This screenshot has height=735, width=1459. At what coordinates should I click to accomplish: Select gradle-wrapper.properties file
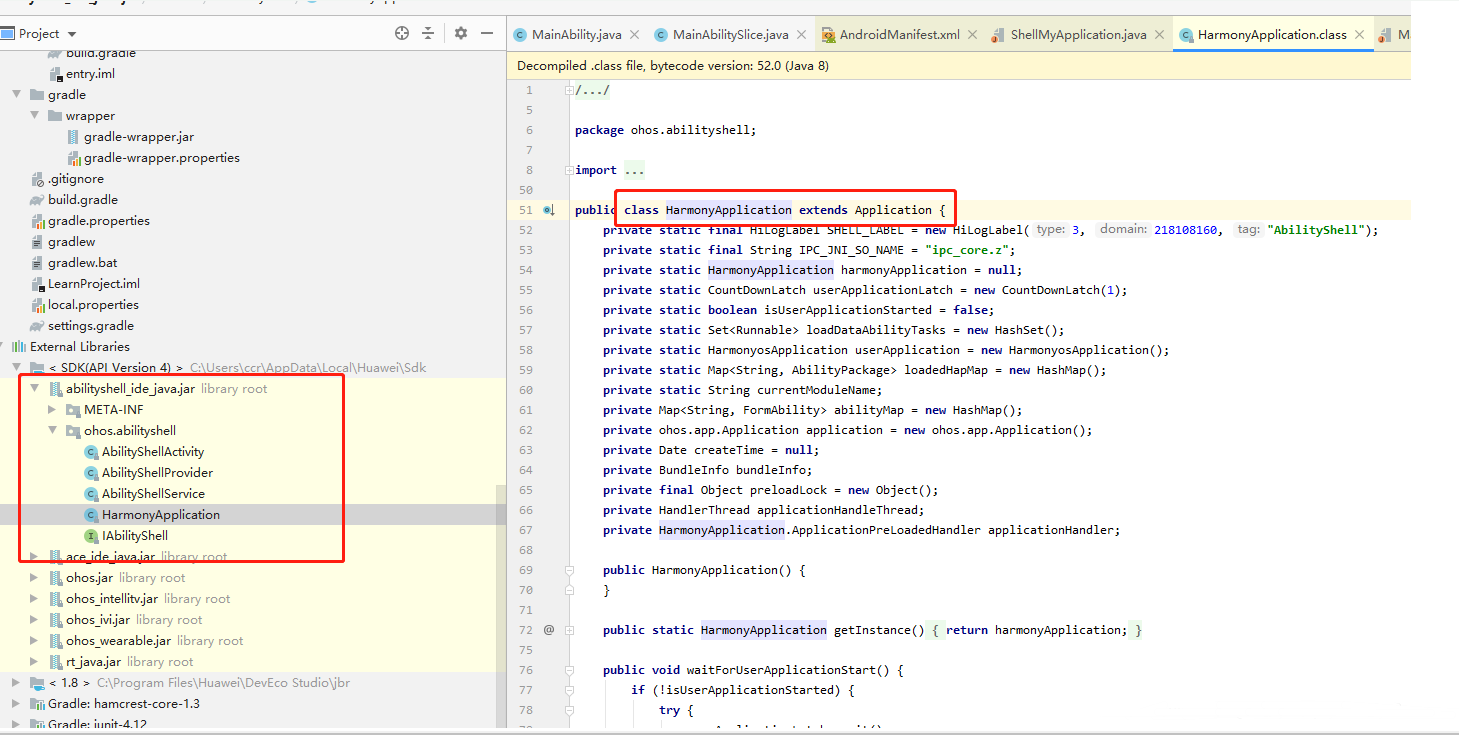[x=162, y=158]
